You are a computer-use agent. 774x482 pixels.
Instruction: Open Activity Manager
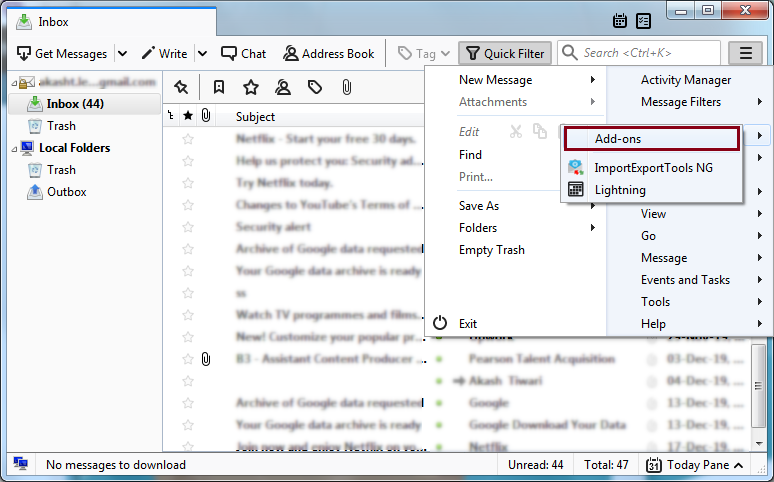[686, 80]
